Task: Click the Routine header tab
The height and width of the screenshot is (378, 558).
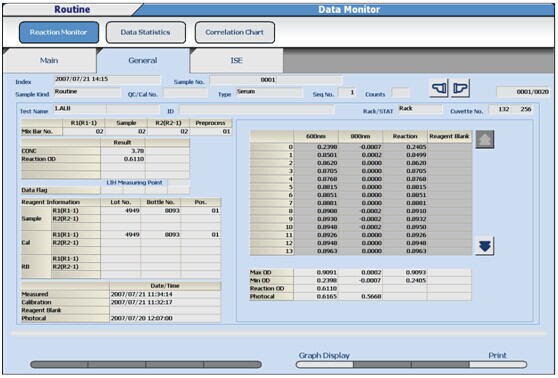Action: click(x=72, y=10)
